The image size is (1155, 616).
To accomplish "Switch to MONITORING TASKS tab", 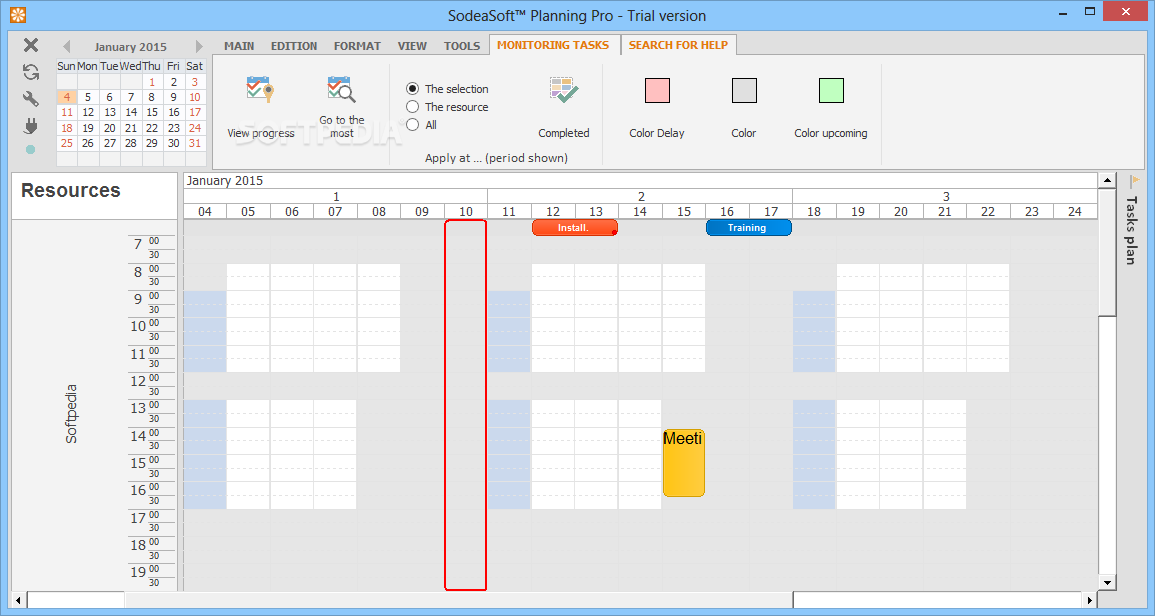I will click(553, 45).
